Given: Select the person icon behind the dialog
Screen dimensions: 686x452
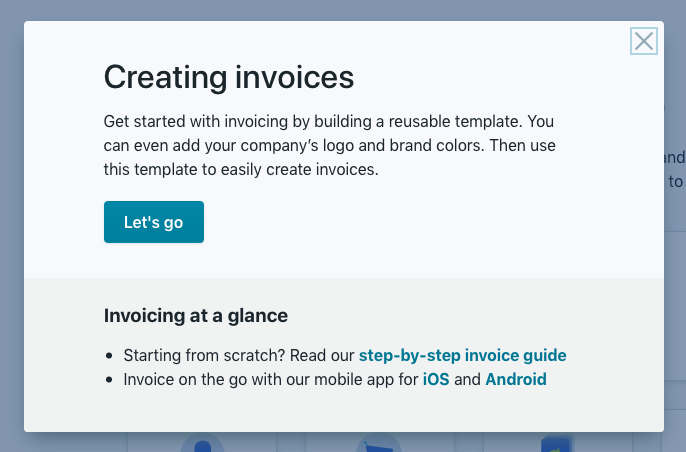Looking at the screenshot, I should click(203, 442).
